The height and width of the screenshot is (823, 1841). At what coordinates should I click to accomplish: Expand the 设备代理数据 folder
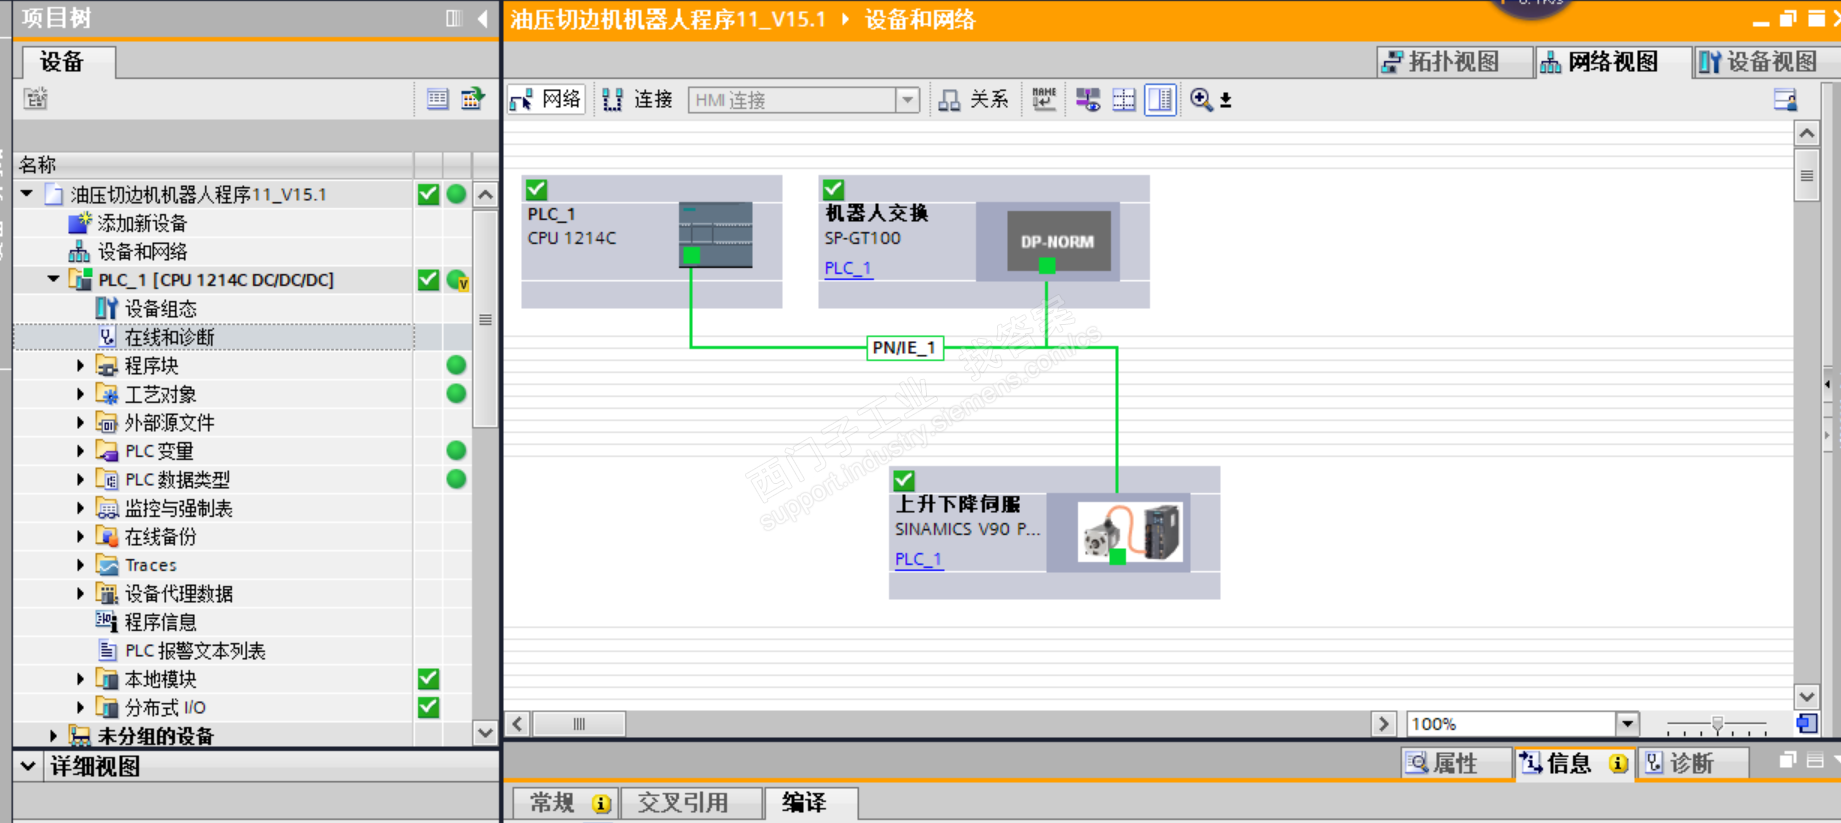(x=80, y=594)
